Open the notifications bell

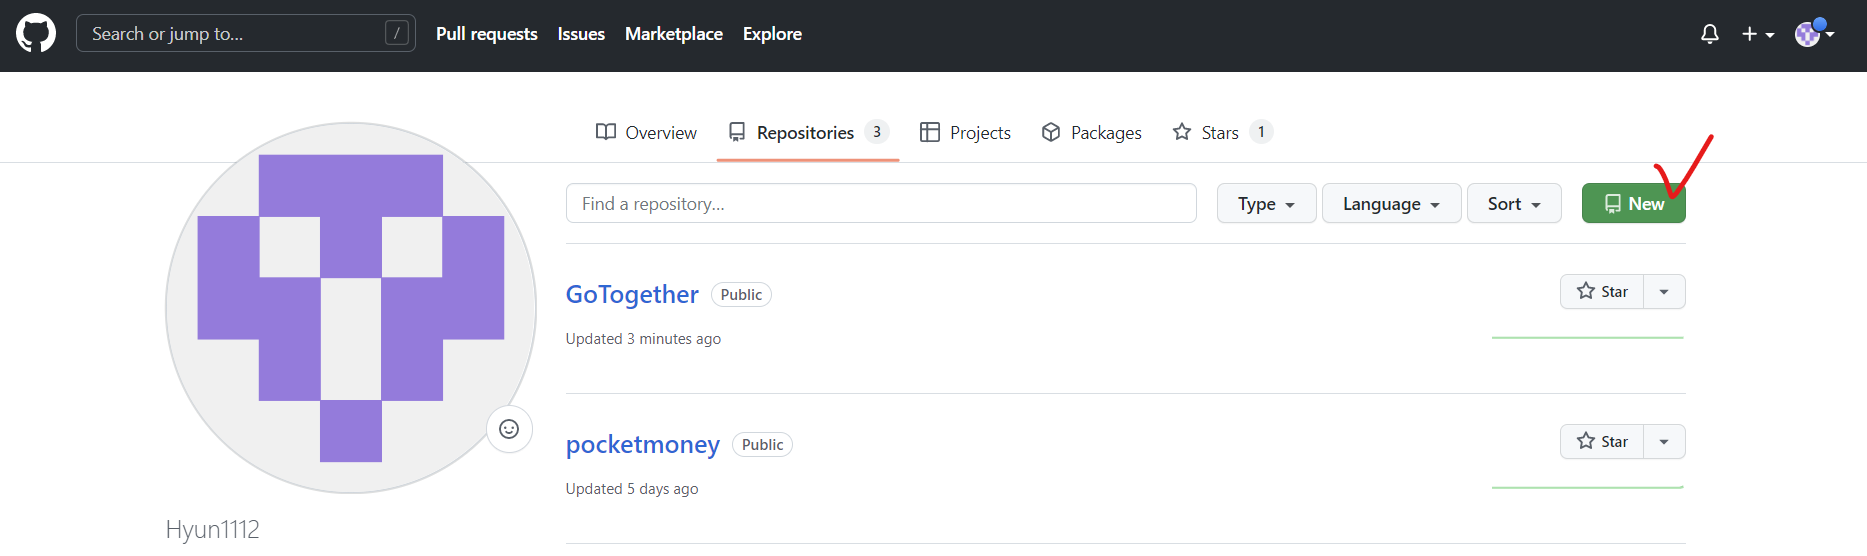(1710, 34)
